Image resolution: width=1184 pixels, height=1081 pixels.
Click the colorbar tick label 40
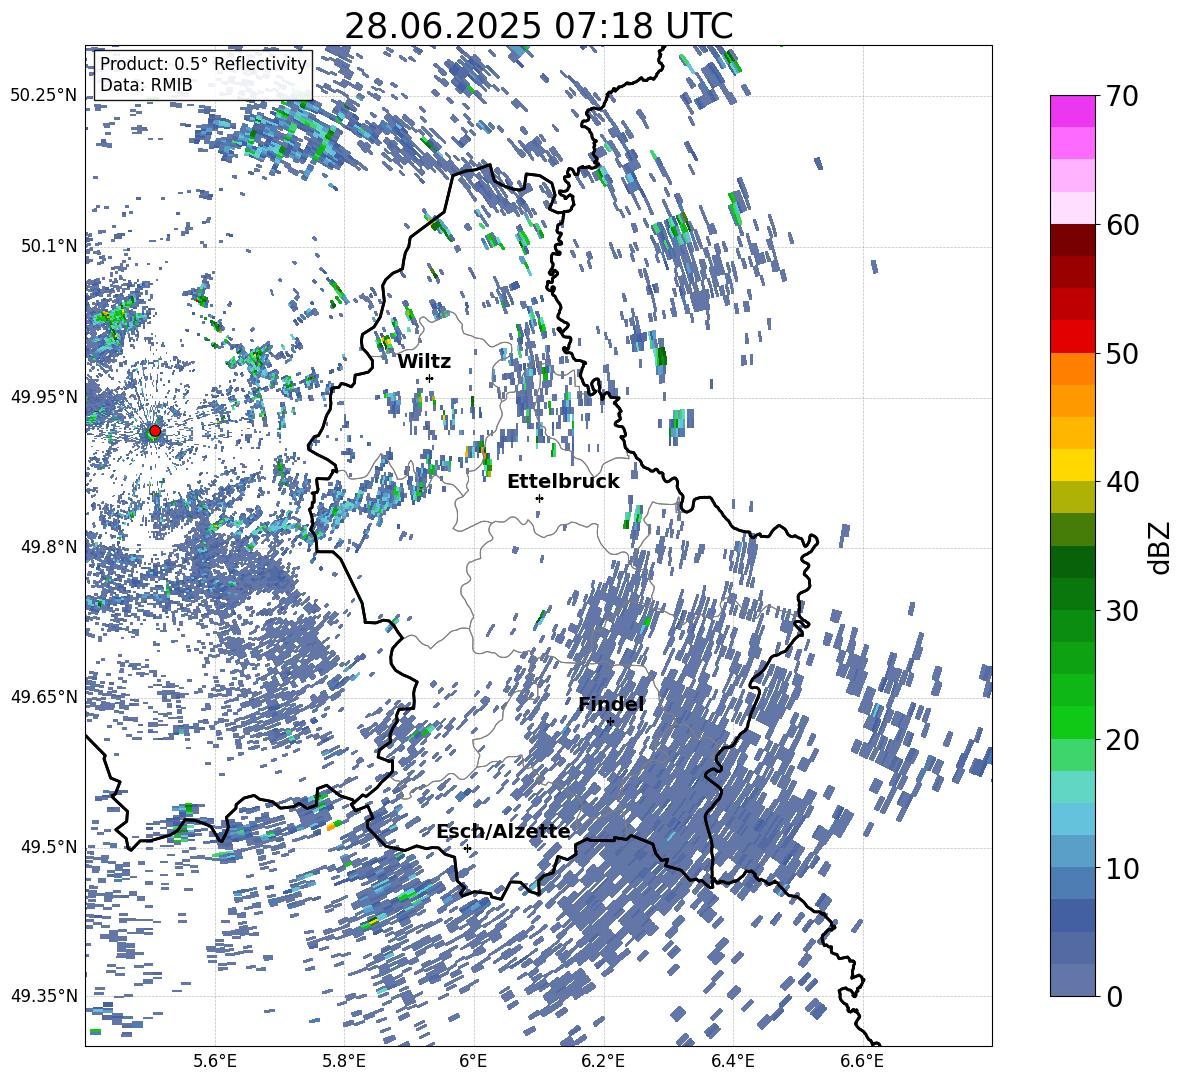(1123, 482)
